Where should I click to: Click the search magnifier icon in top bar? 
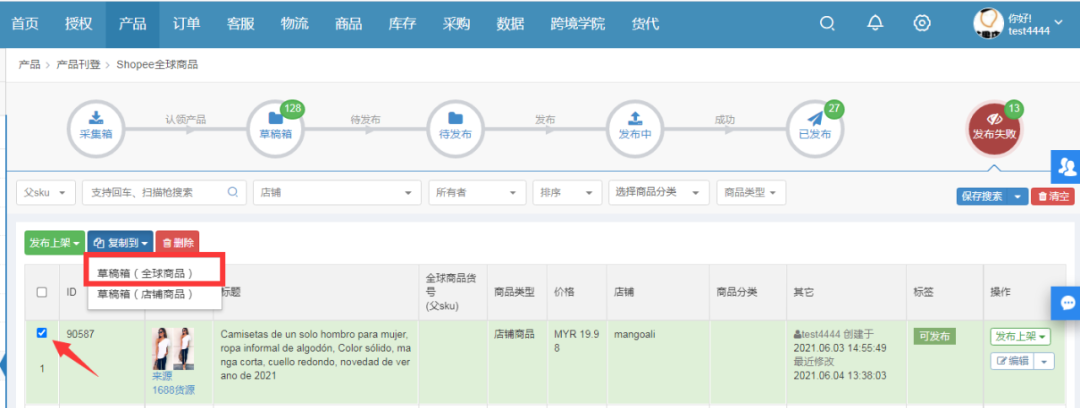(827, 24)
